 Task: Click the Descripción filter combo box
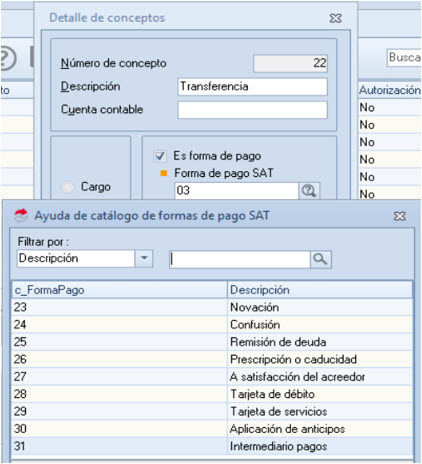click(85, 258)
